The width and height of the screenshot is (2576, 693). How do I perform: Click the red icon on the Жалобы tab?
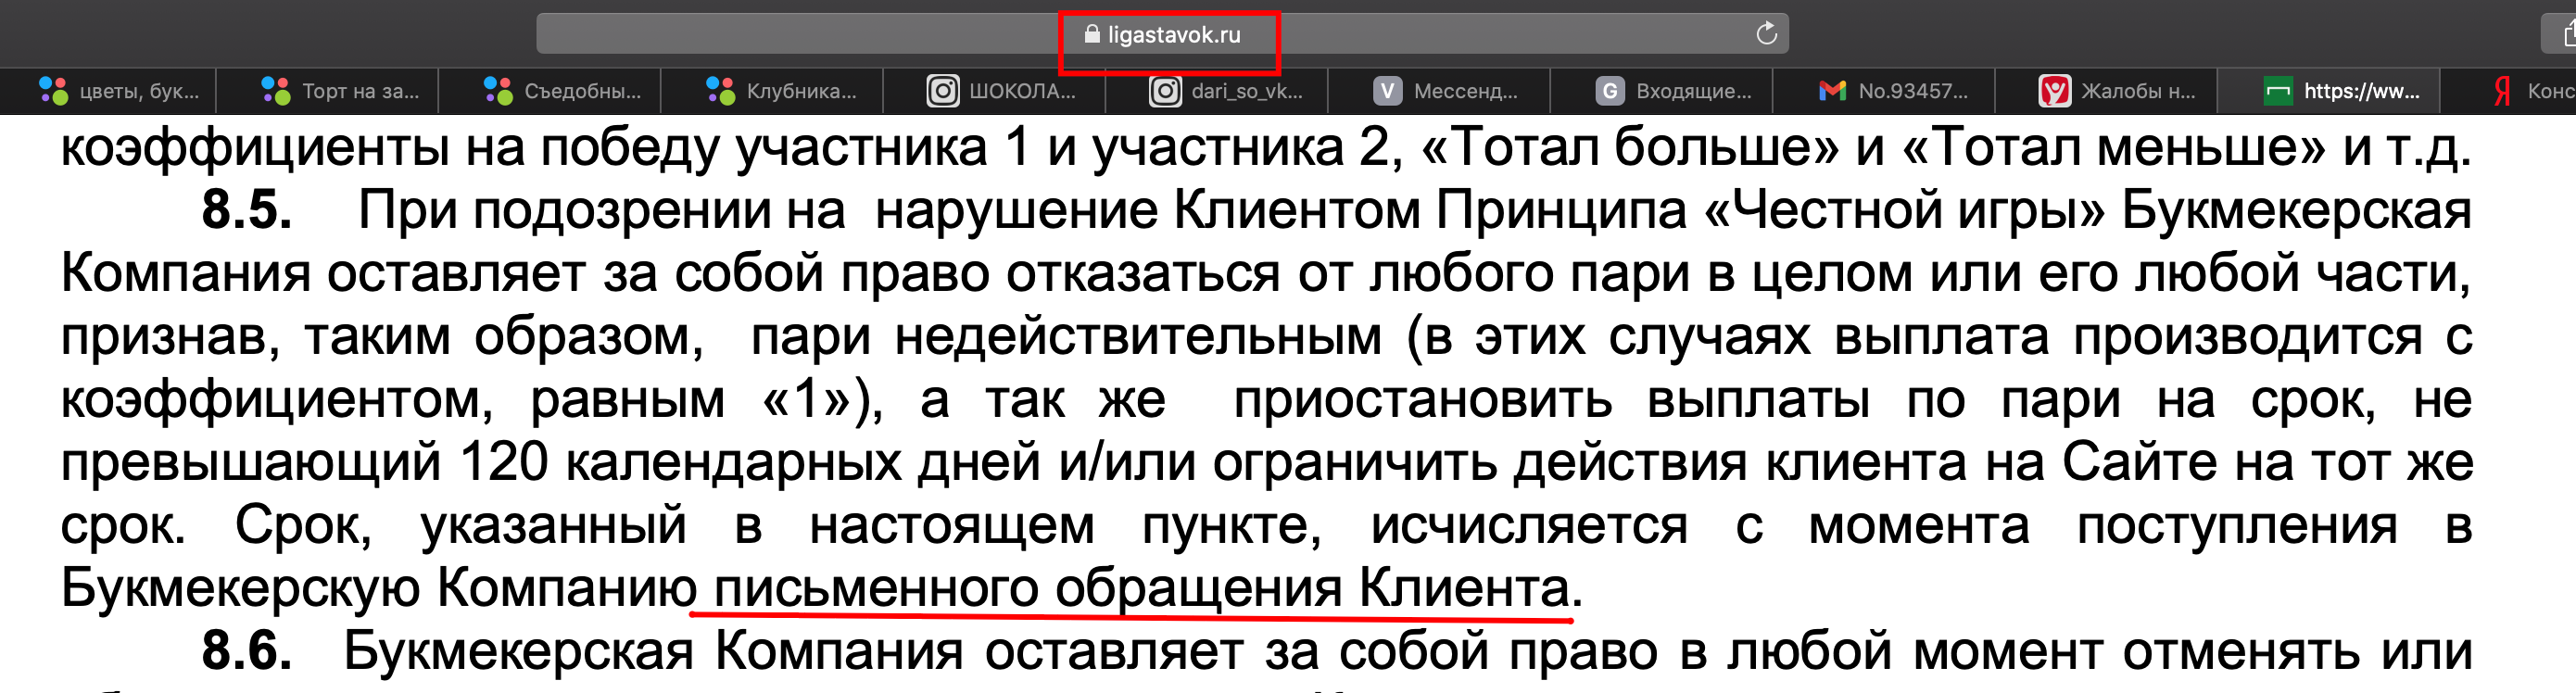tap(2054, 91)
